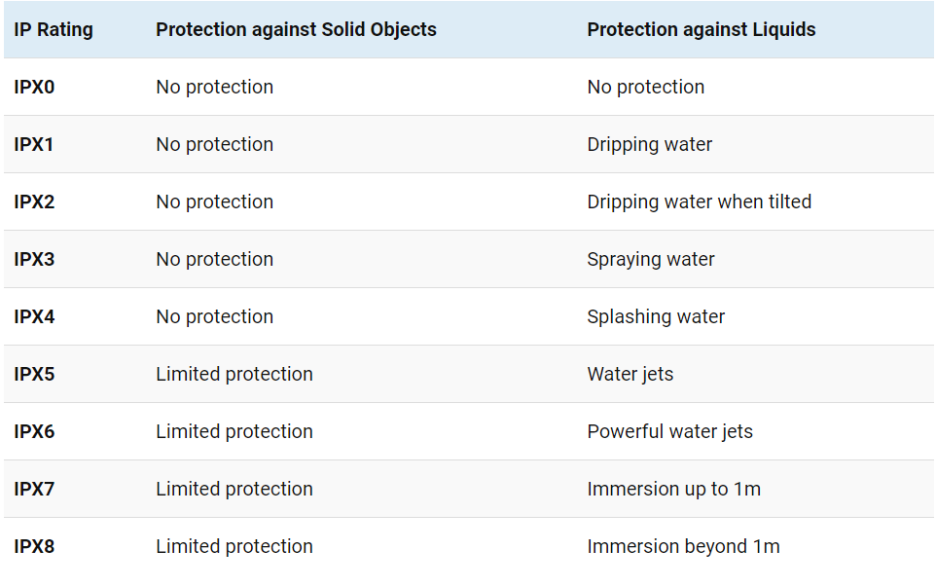Select the IPX2 rating cell

pos(34,202)
